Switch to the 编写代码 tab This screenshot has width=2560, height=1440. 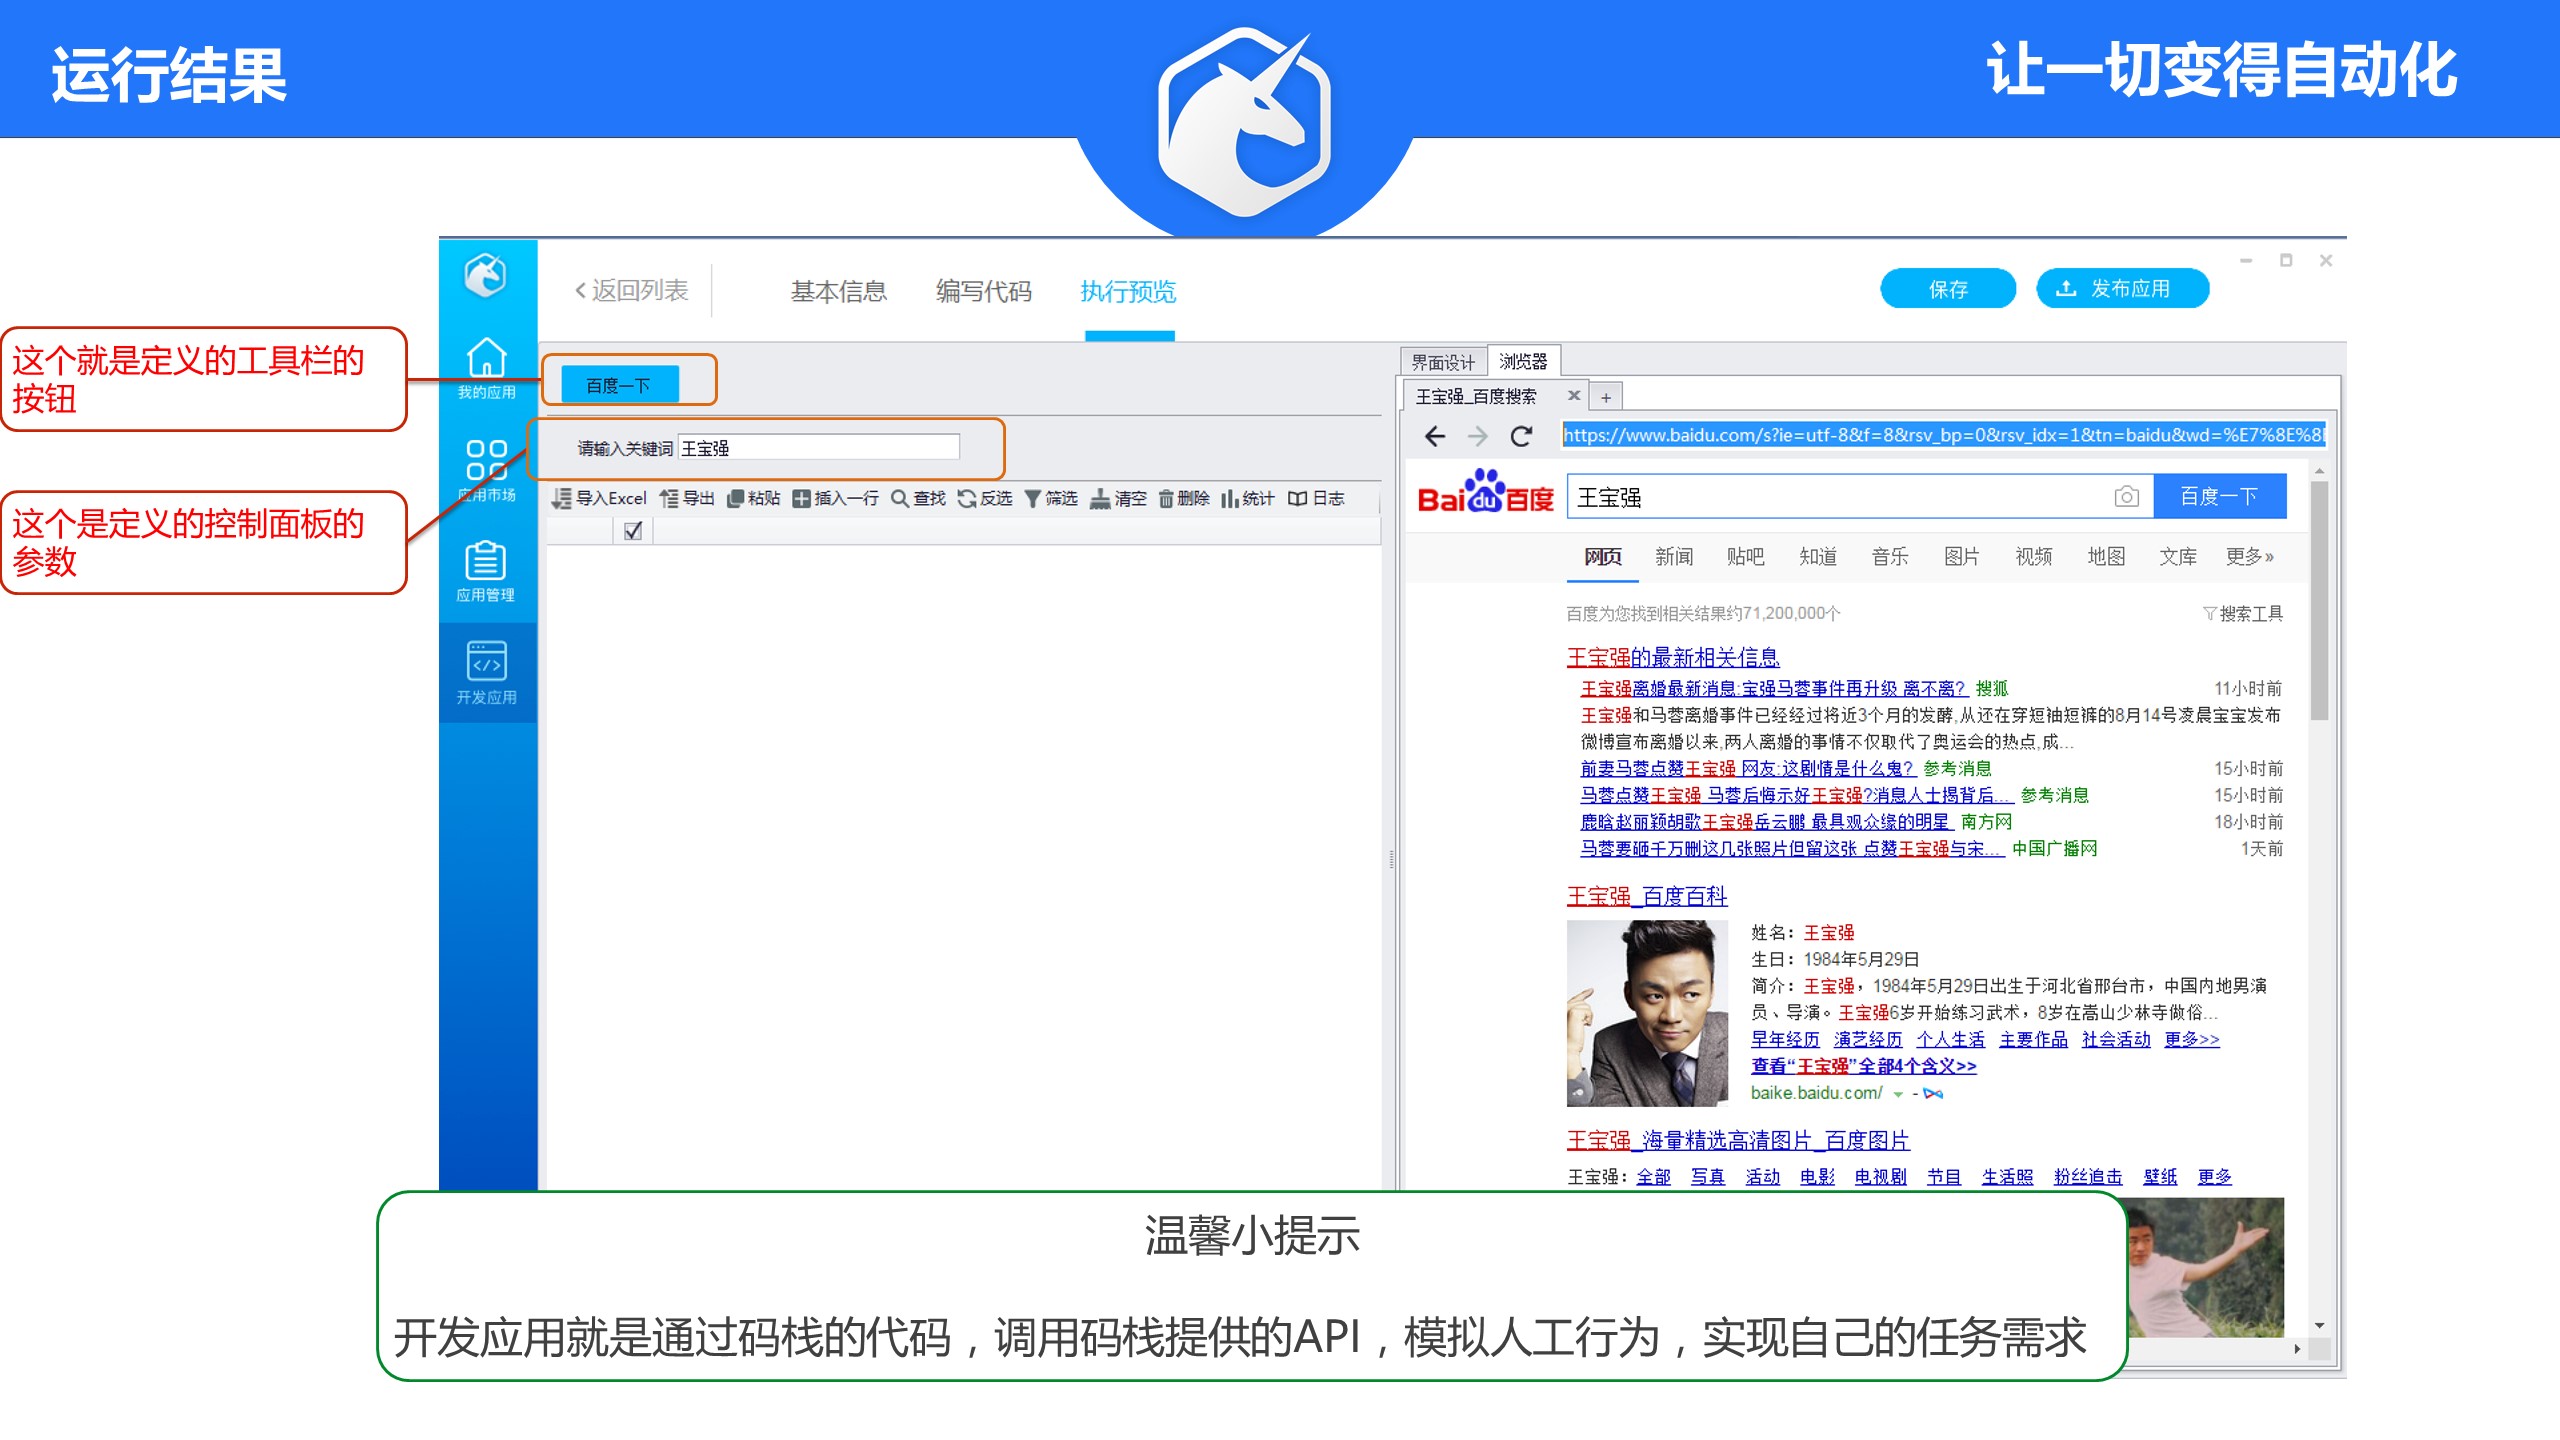(x=983, y=291)
